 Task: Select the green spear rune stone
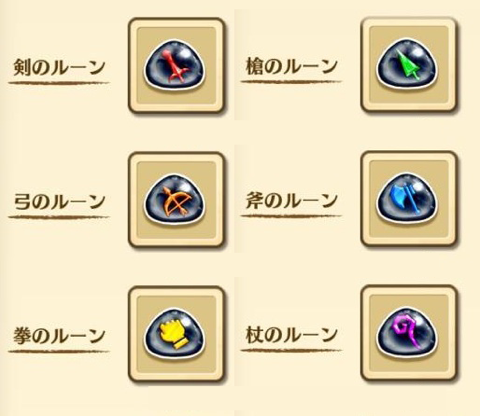point(407,64)
